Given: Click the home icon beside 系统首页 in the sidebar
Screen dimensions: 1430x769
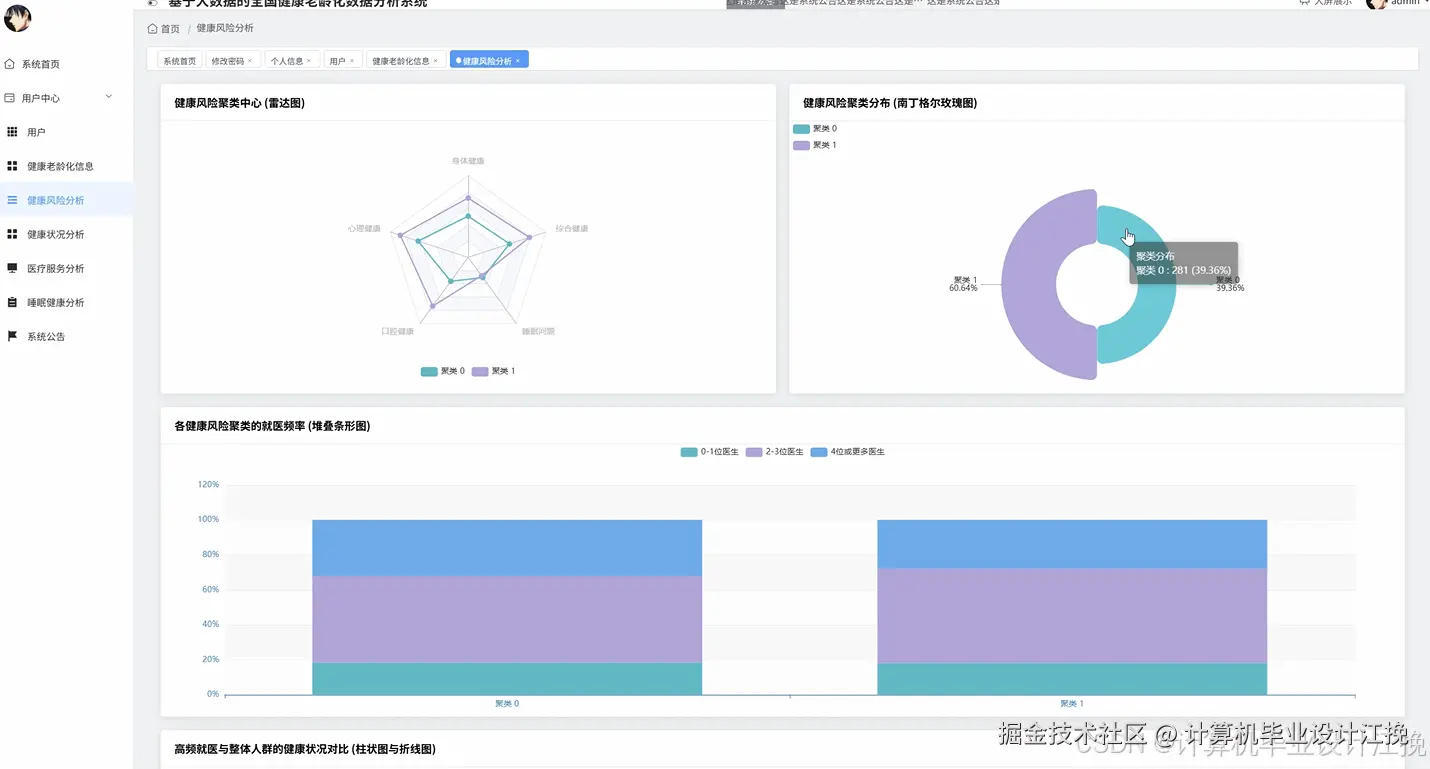Looking at the screenshot, I should 10,64.
